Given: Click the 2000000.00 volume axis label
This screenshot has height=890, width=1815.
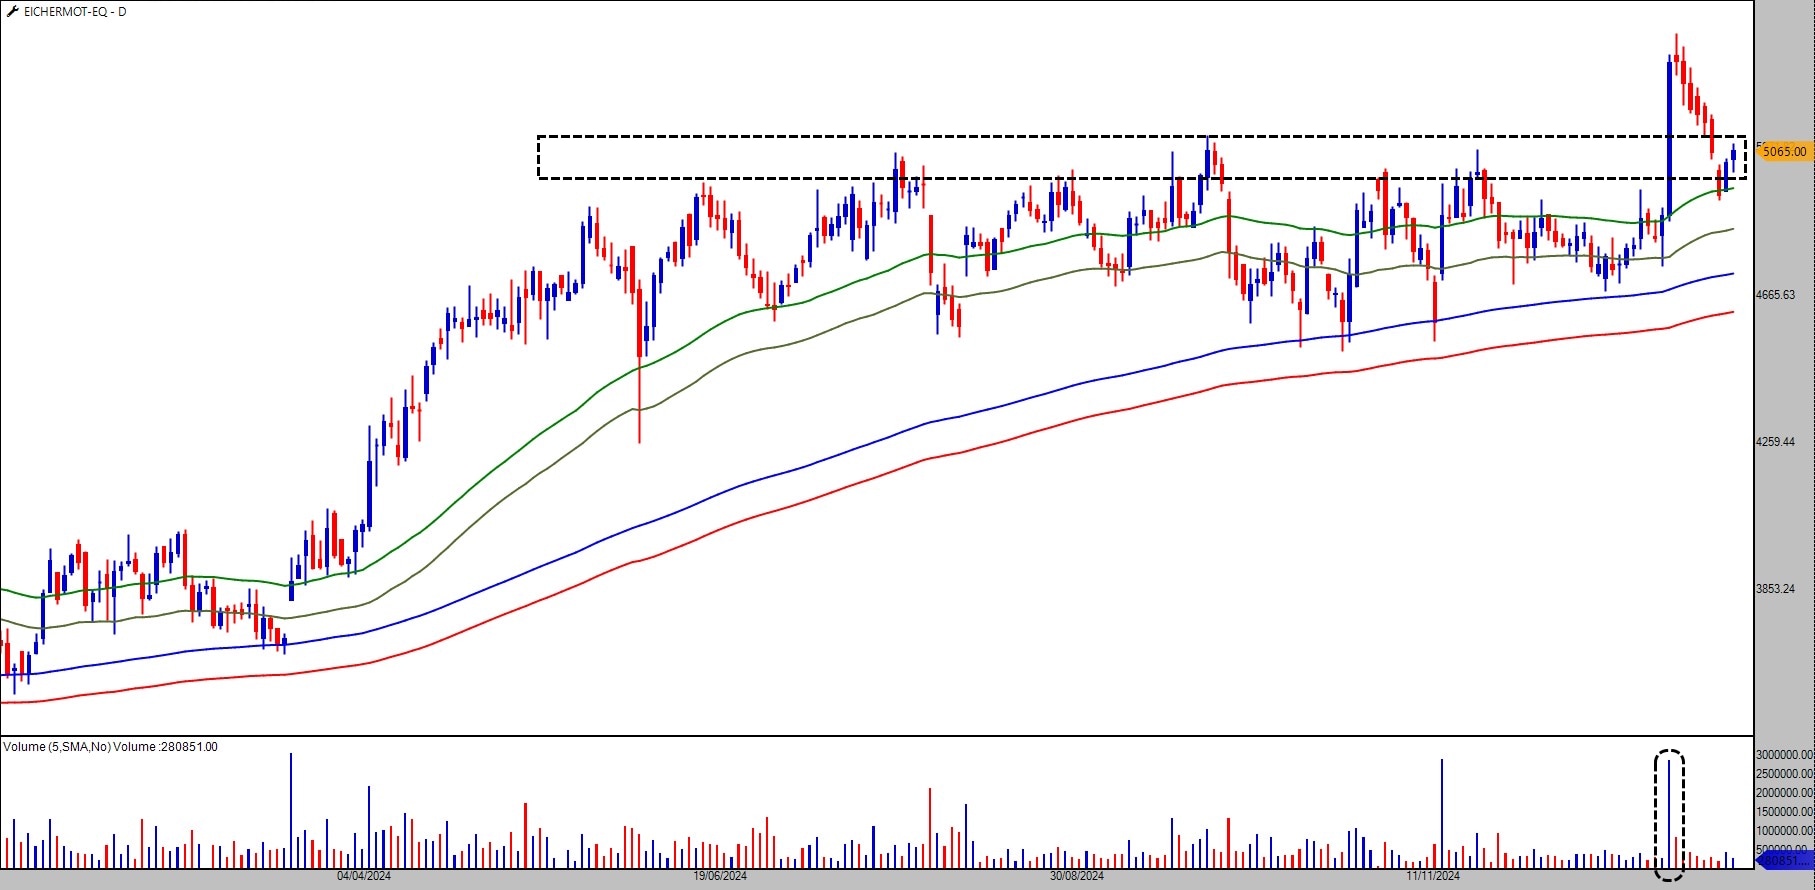Looking at the screenshot, I should [x=1785, y=793].
